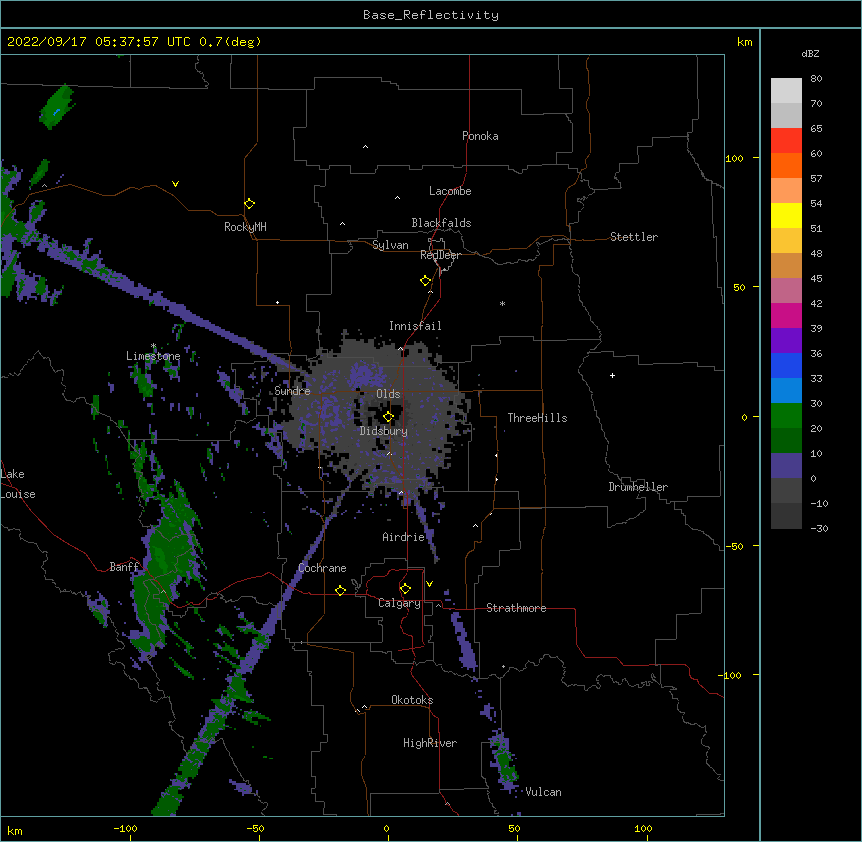Click the red 60-65 dBZ legend swatch

click(x=786, y=141)
